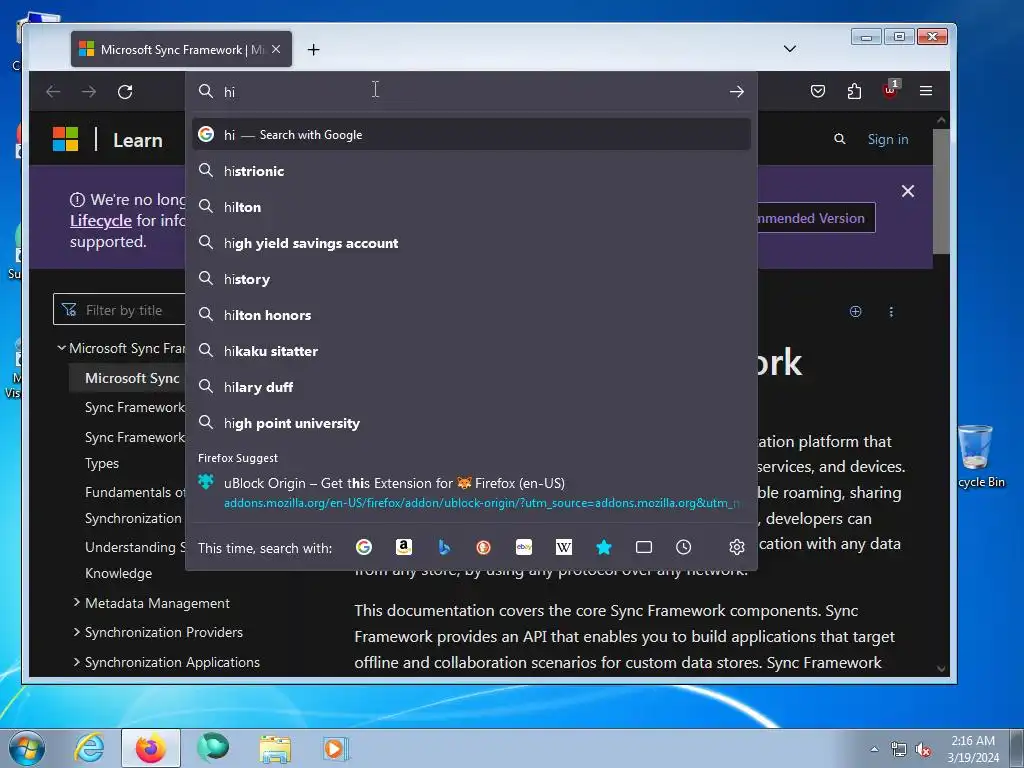Open File Explorer from taskbar
1024x768 pixels.
(x=275, y=748)
